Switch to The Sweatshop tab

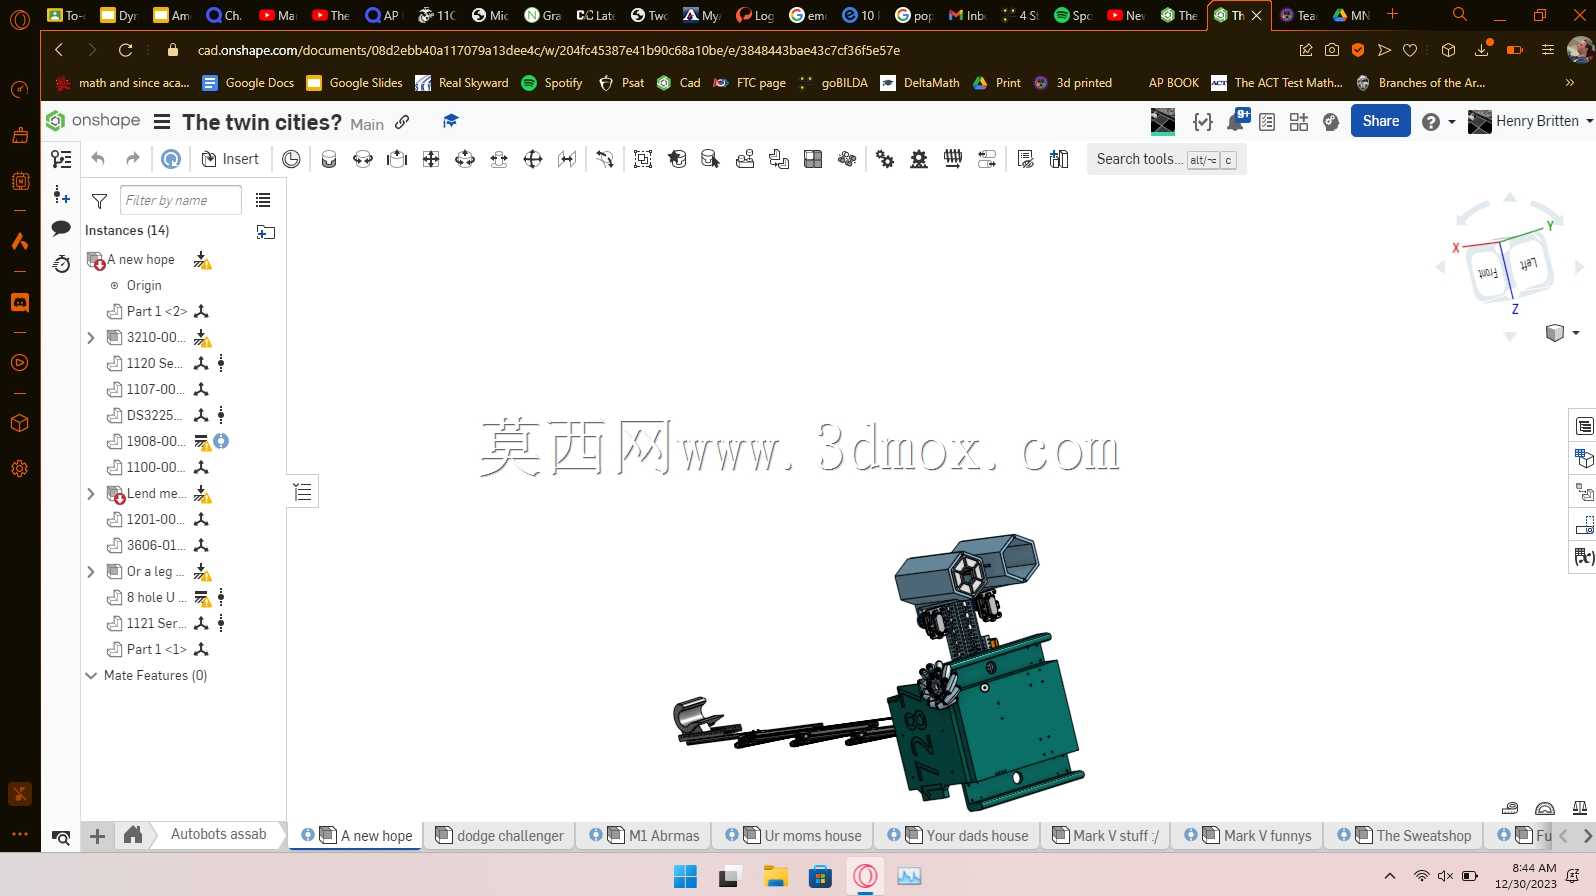click(1404, 836)
